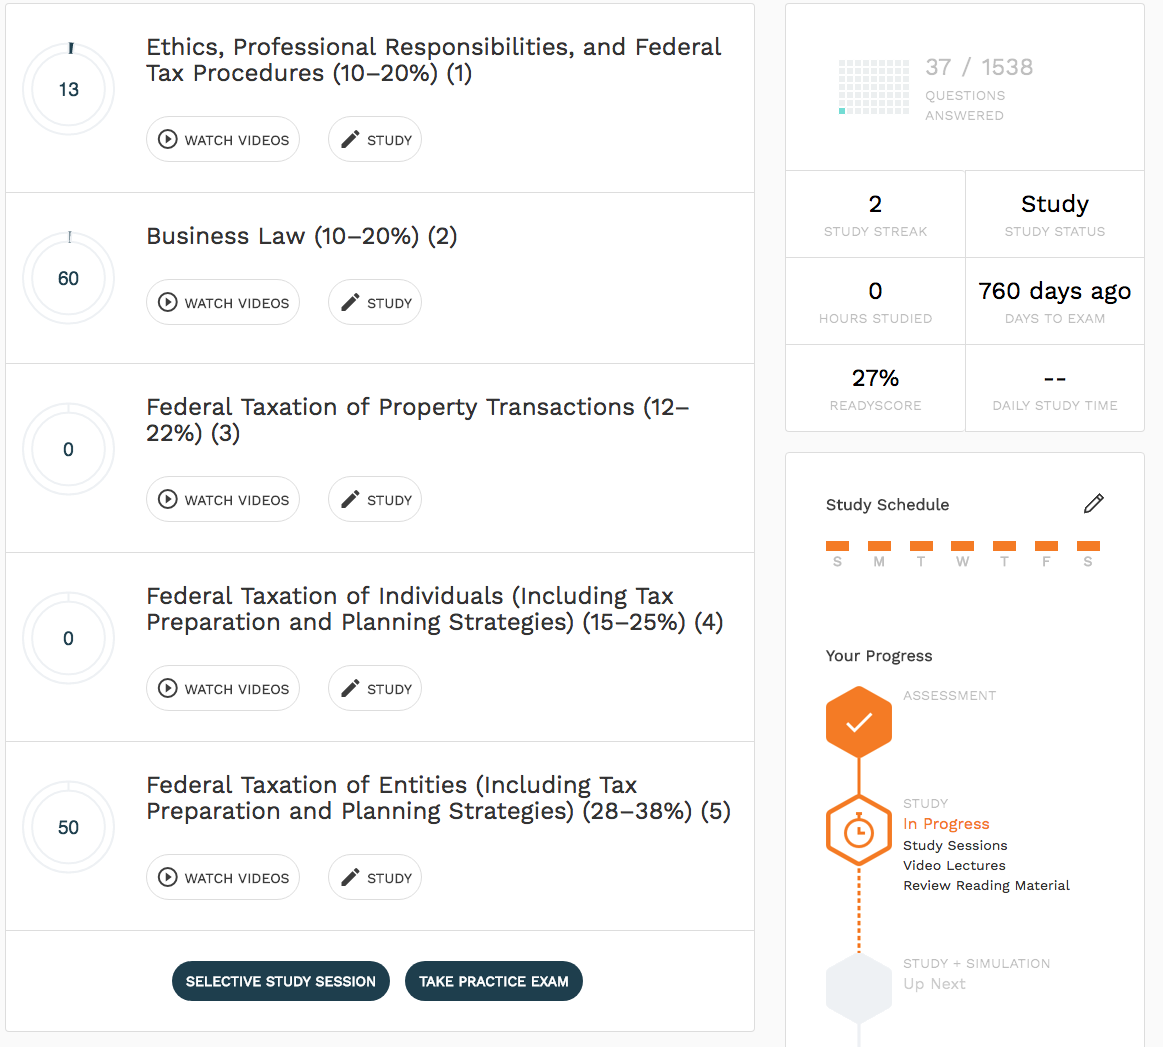
Task: Click the gray Study + Simulation hexagon
Action: (858, 987)
